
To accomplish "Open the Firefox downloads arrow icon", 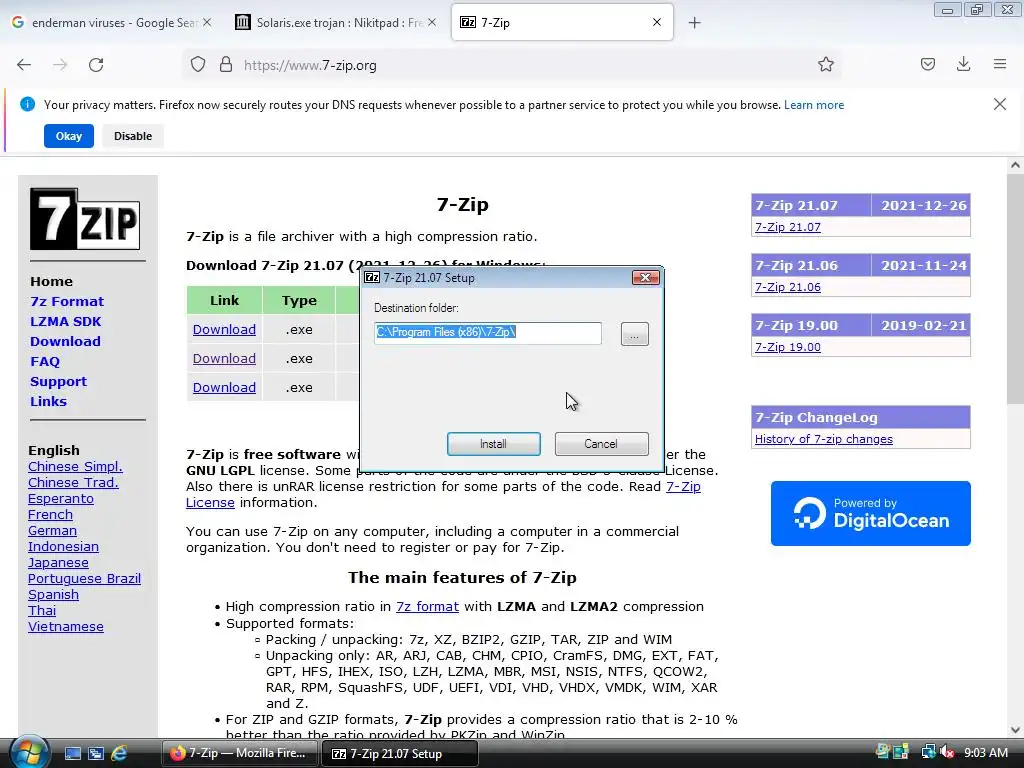I will click(x=963, y=65).
